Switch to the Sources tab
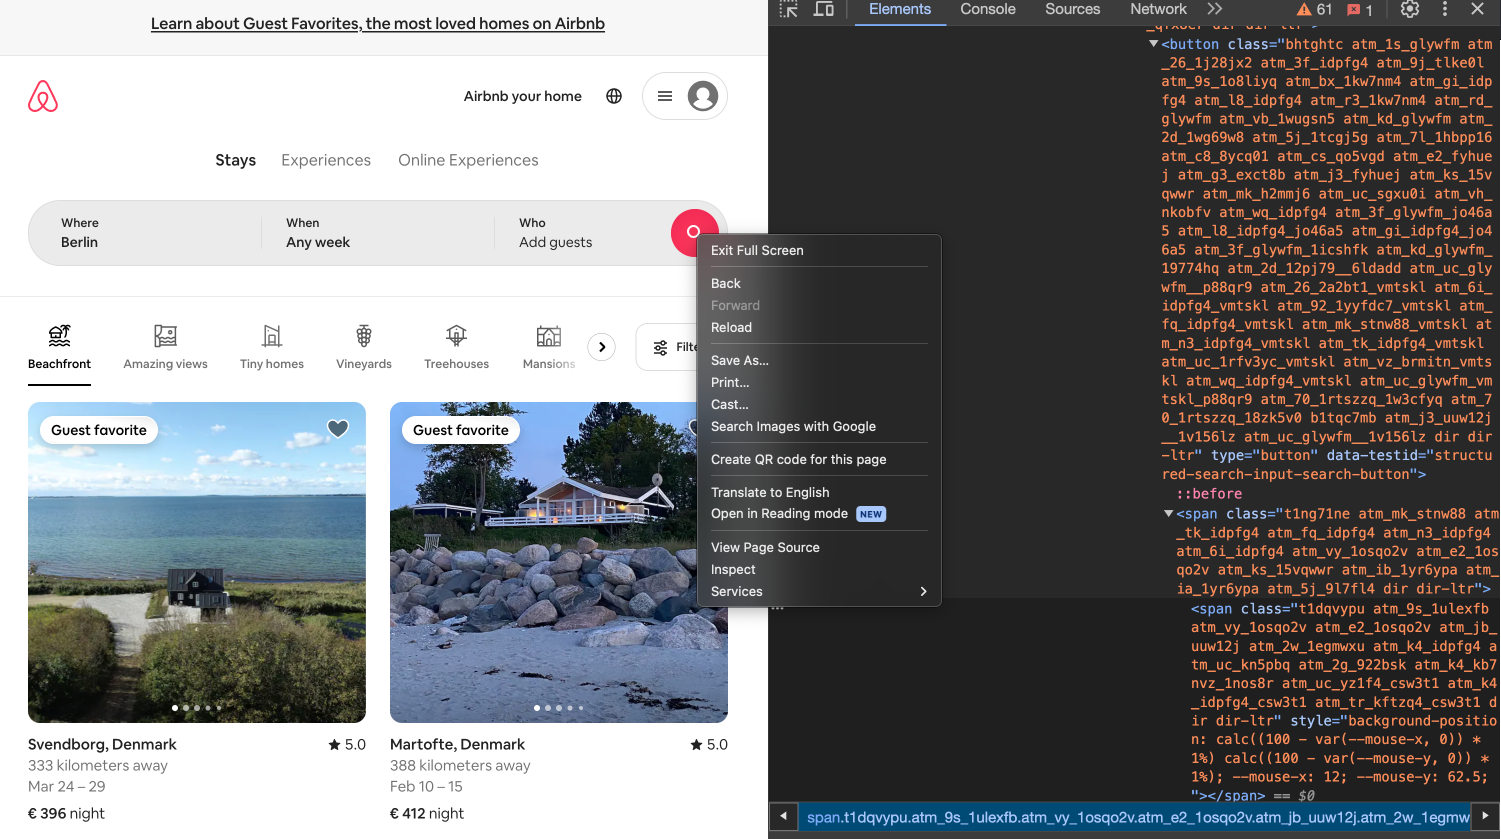This screenshot has width=1501, height=839. (x=1073, y=9)
